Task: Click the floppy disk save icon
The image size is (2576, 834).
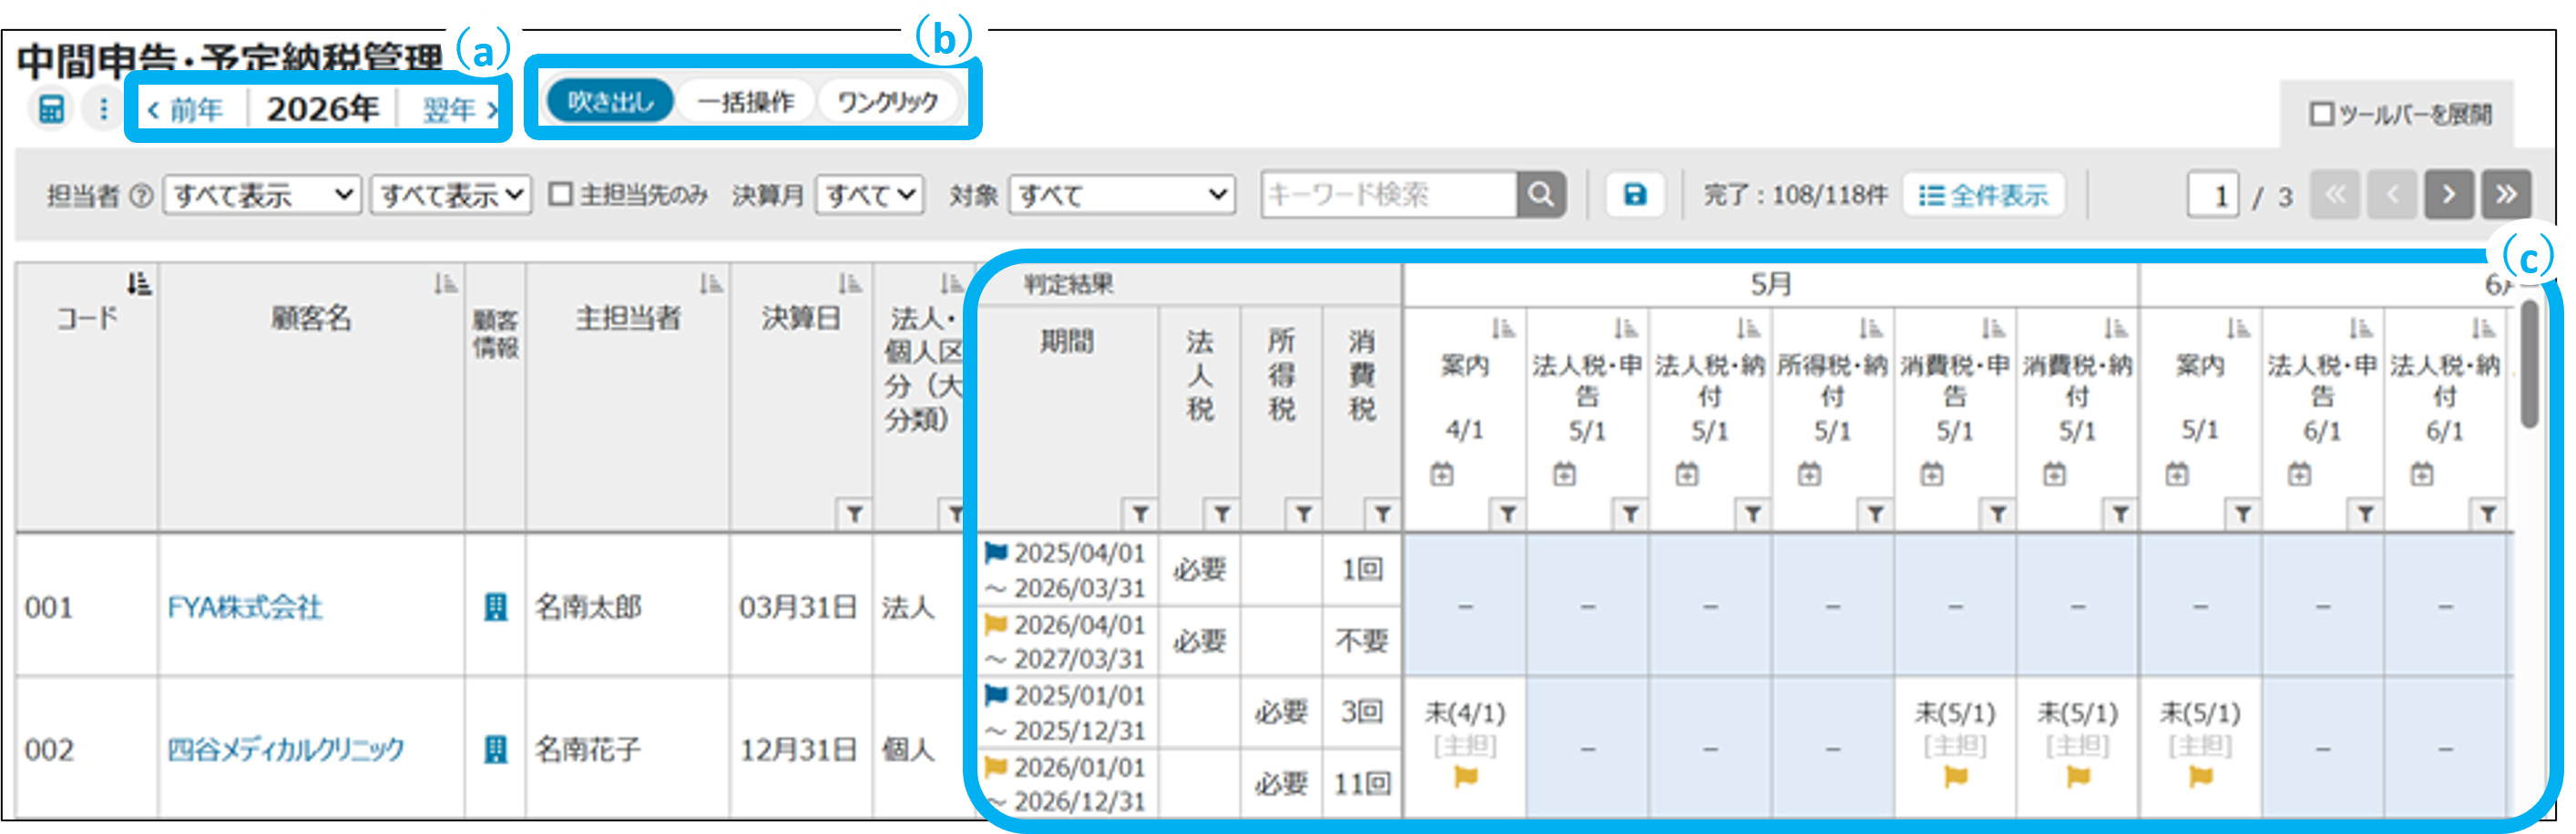Action: pos(1634,194)
